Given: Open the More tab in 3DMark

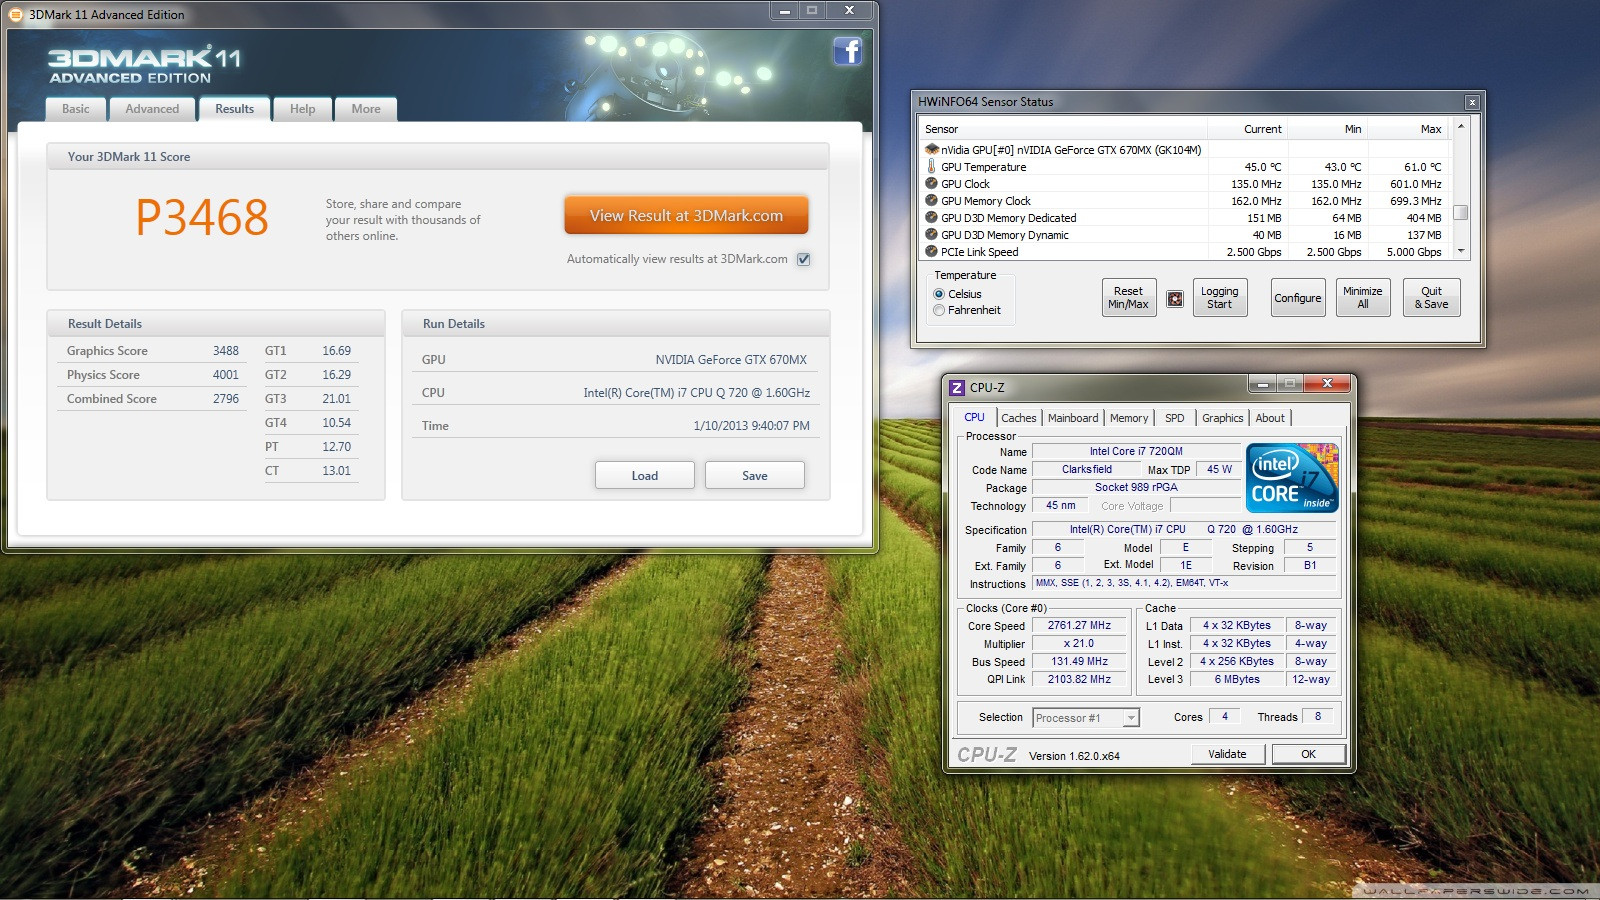Looking at the screenshot, I should [x=366, y=109].
